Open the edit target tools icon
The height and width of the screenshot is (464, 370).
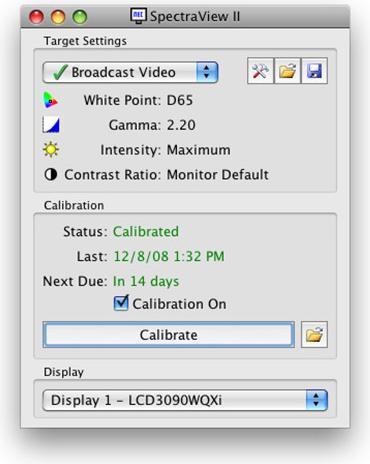tap(260, 71)
